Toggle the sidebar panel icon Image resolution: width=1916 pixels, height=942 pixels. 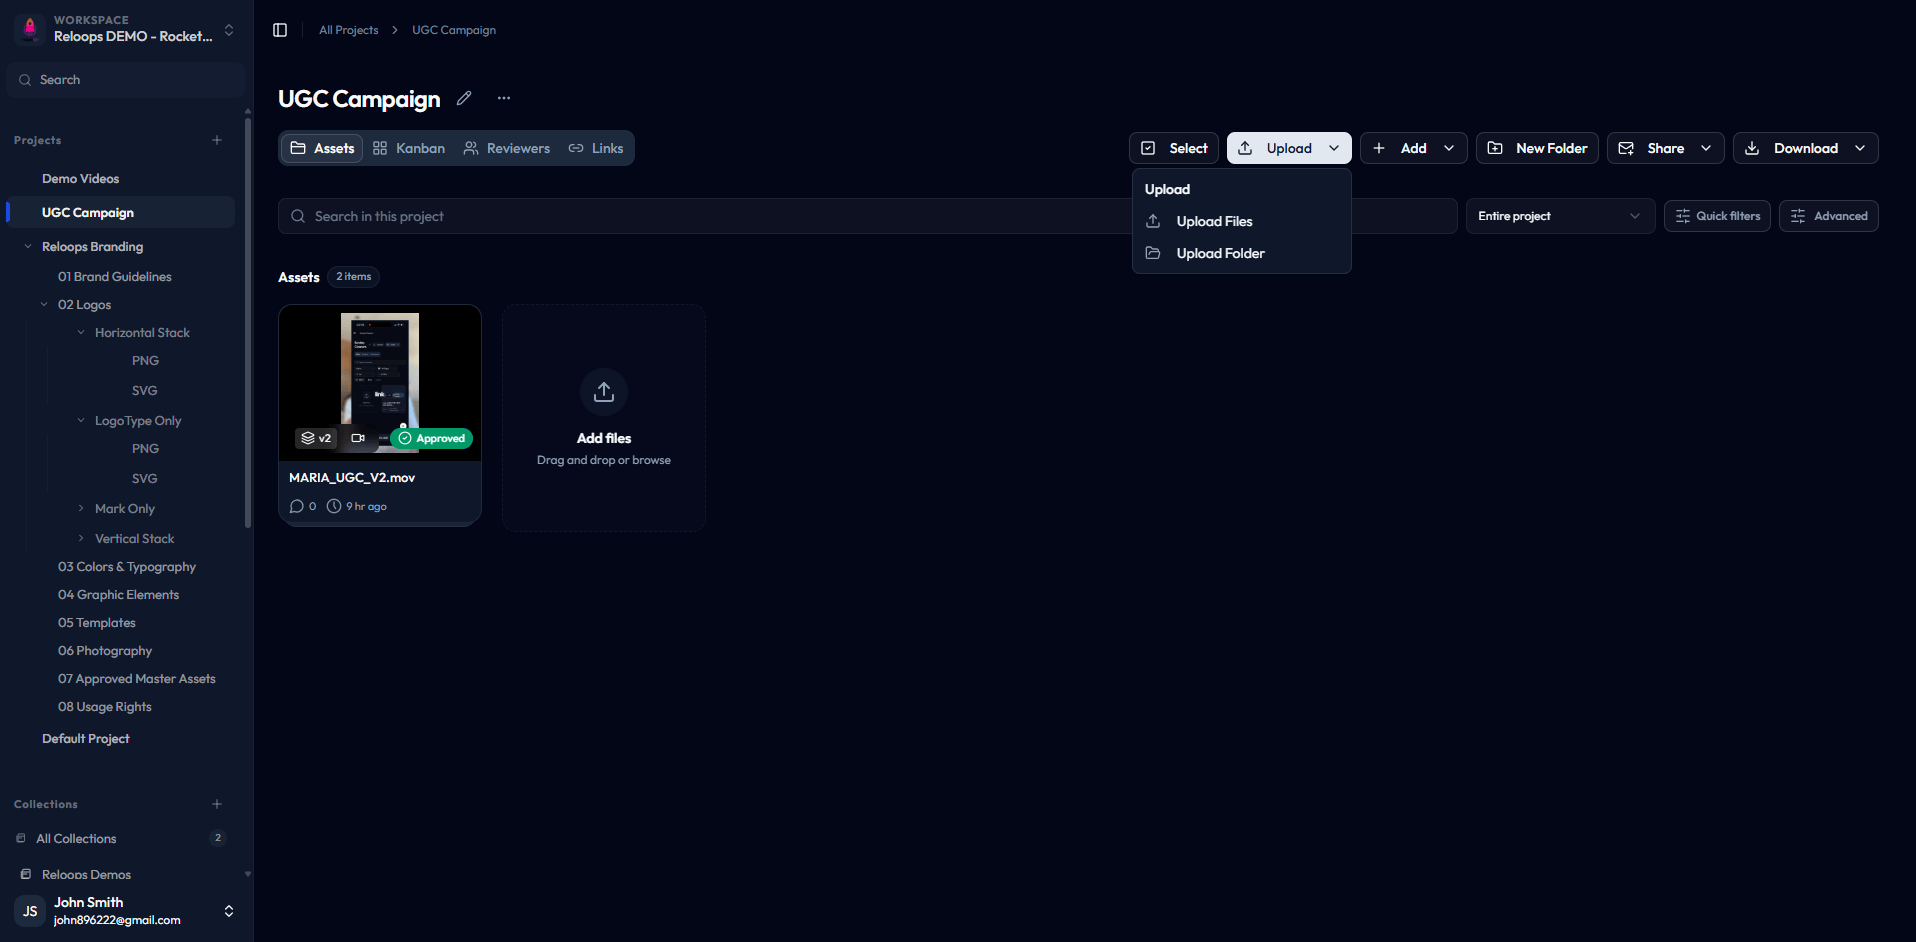point(280,30)
